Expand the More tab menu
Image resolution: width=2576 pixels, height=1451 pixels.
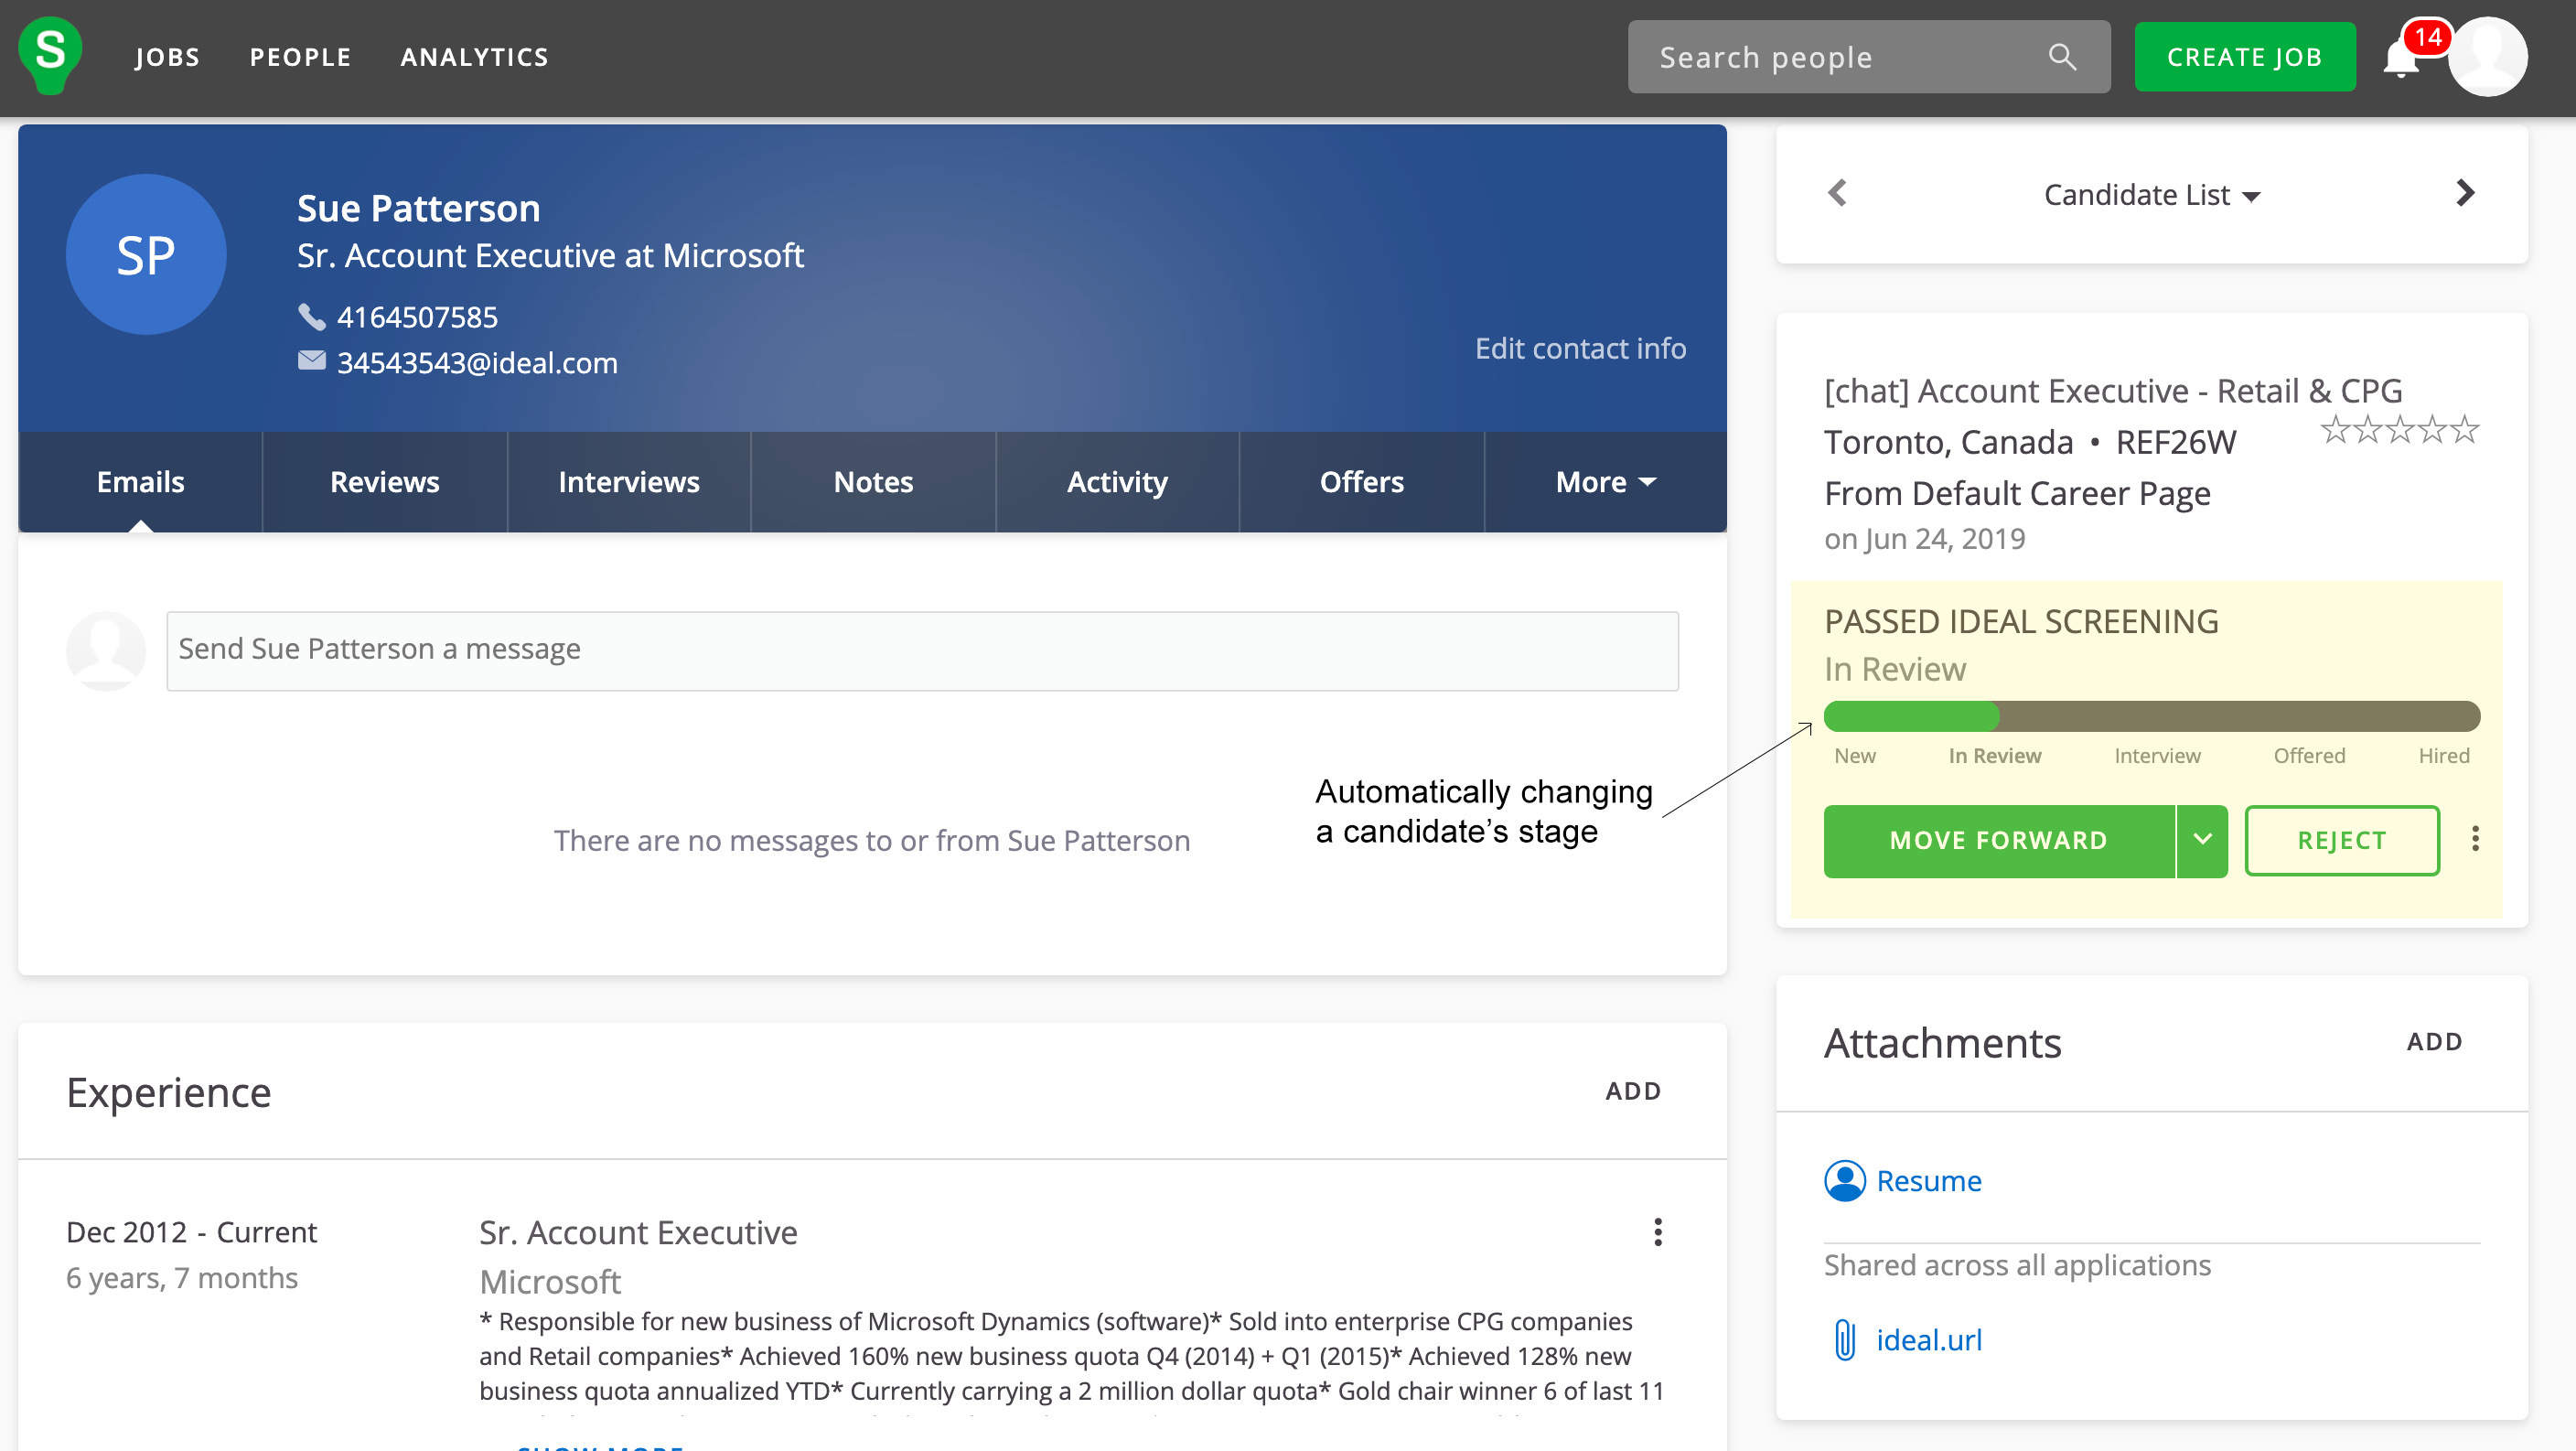point(1605,482)
